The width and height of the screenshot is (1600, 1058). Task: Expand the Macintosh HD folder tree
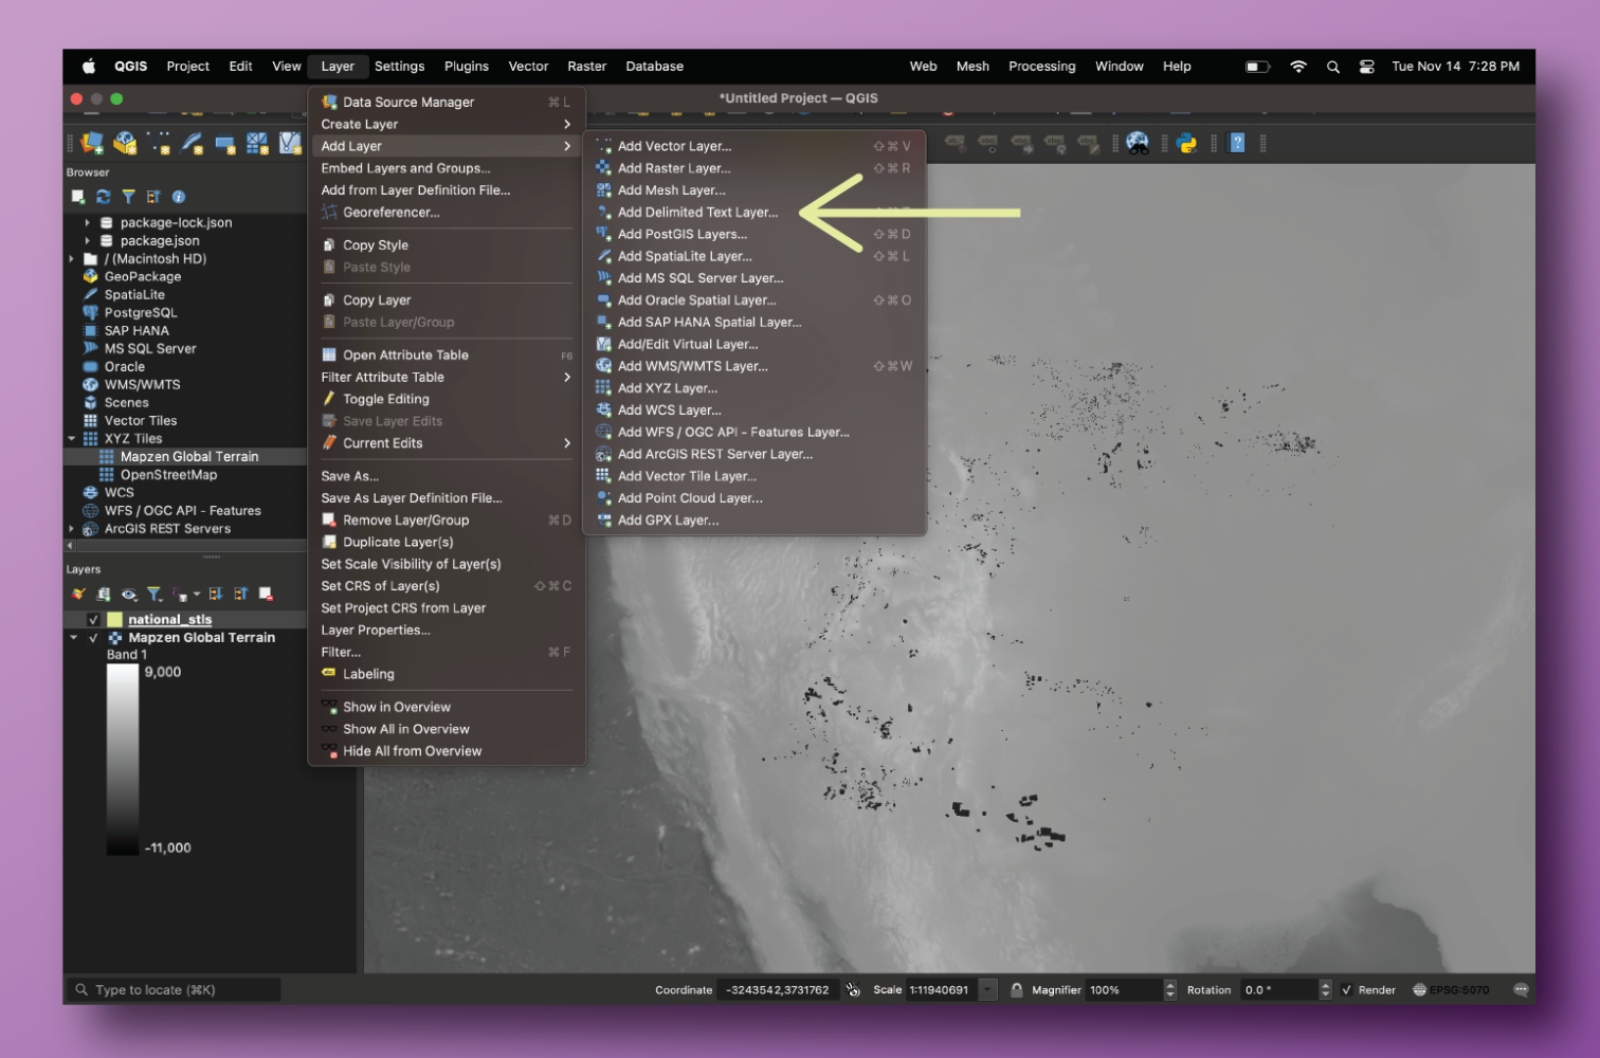tap(71, 259)
